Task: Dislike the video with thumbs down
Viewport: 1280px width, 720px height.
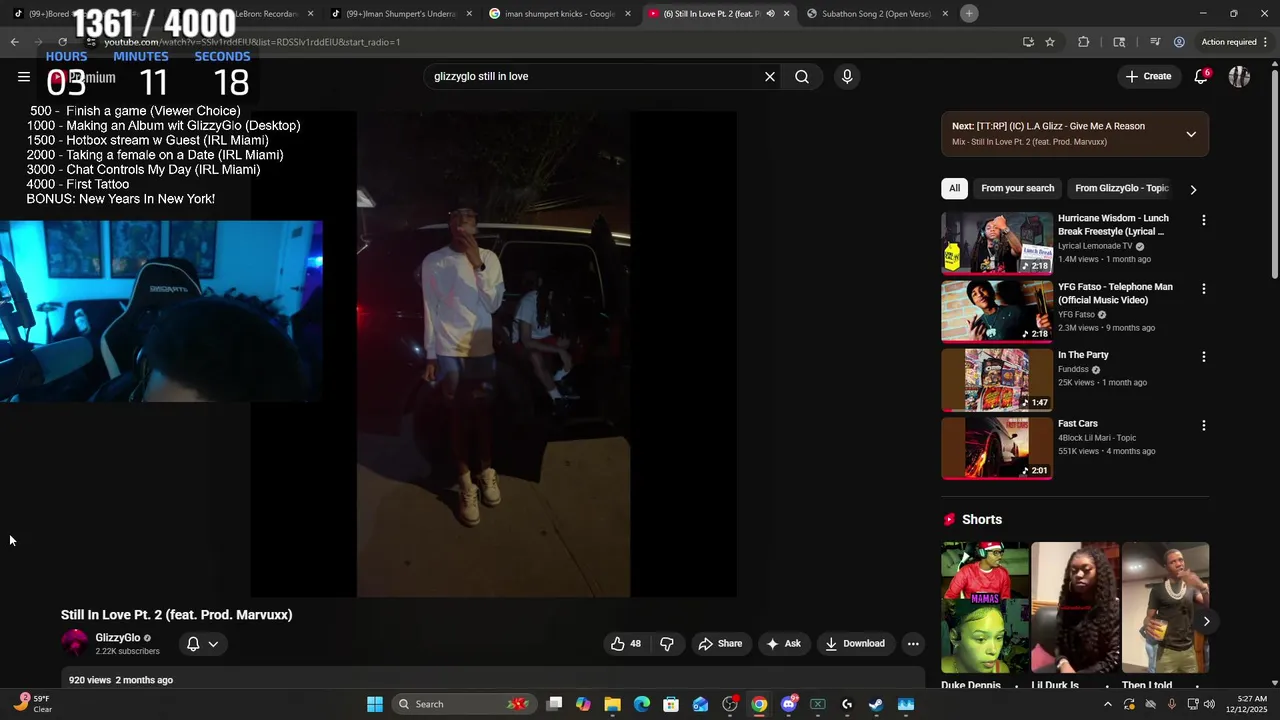Action: coord(667,644)
